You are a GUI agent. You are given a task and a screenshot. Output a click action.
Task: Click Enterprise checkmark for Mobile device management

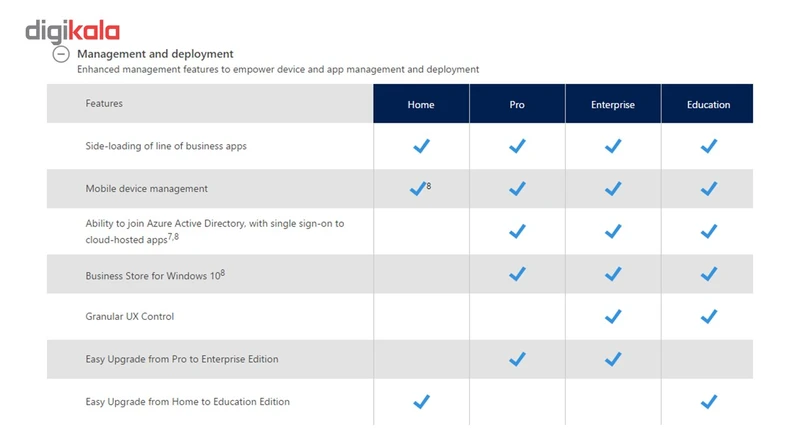613,189
